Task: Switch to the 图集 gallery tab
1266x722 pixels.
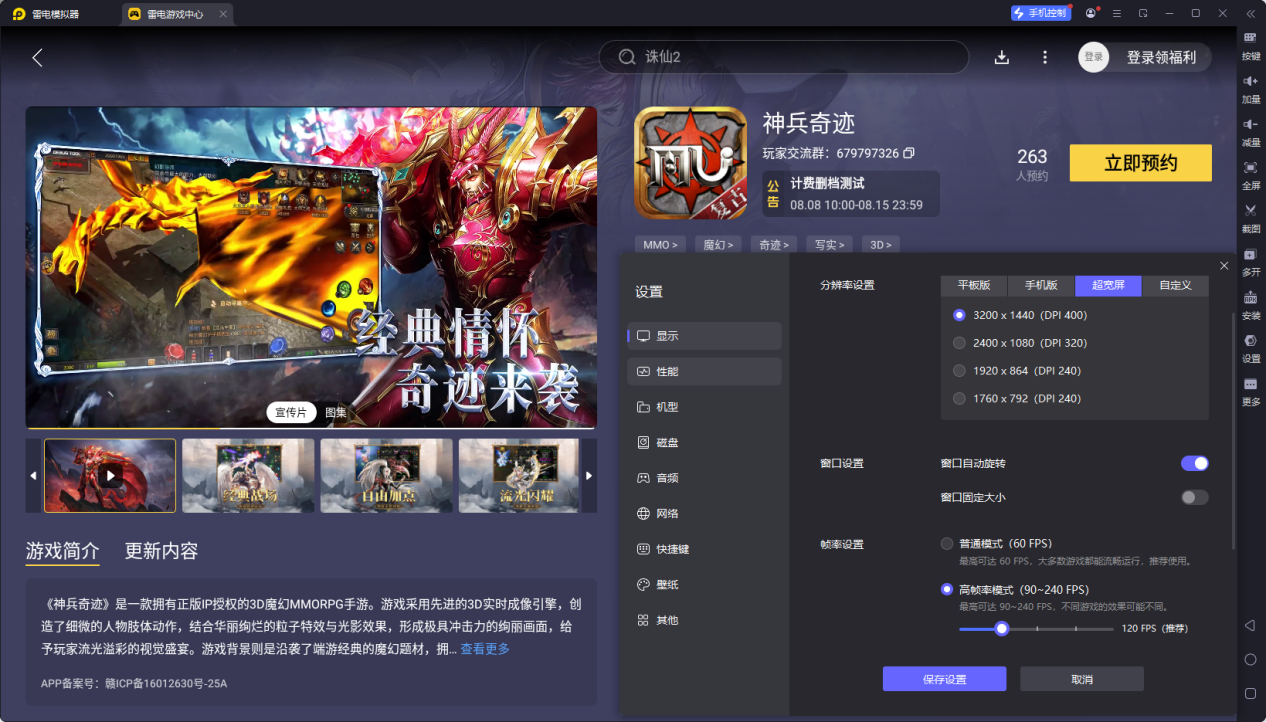Action: 336,412
